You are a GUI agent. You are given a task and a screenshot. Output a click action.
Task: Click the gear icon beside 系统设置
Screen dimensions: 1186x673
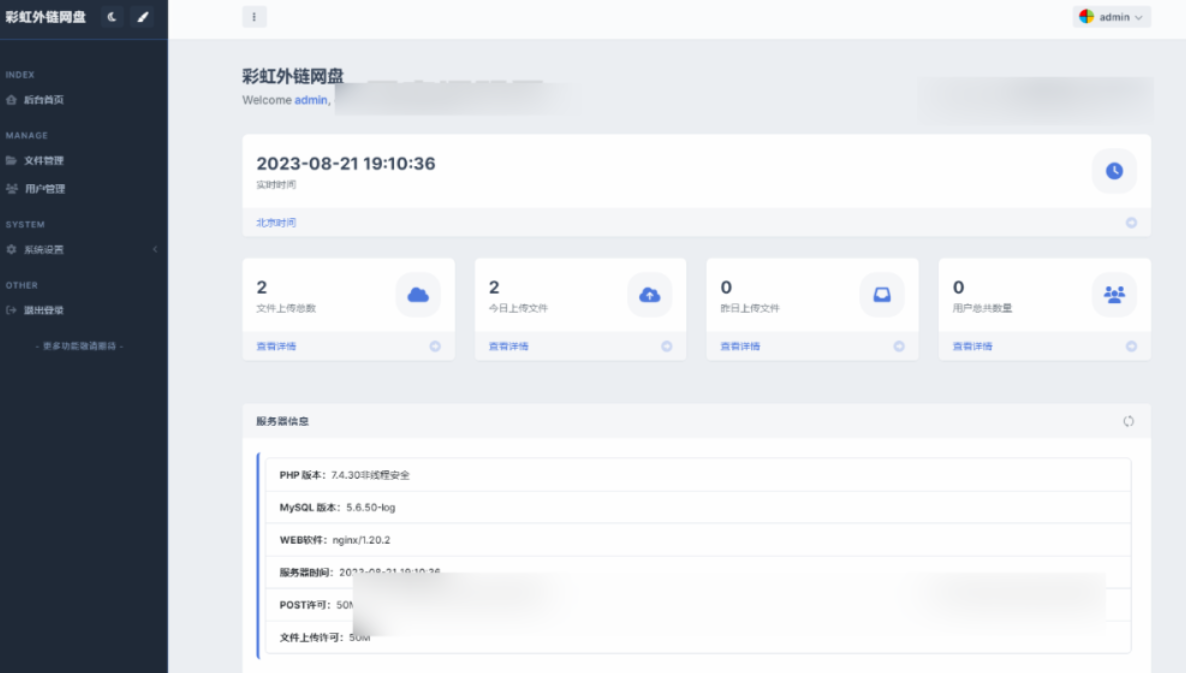11,250
